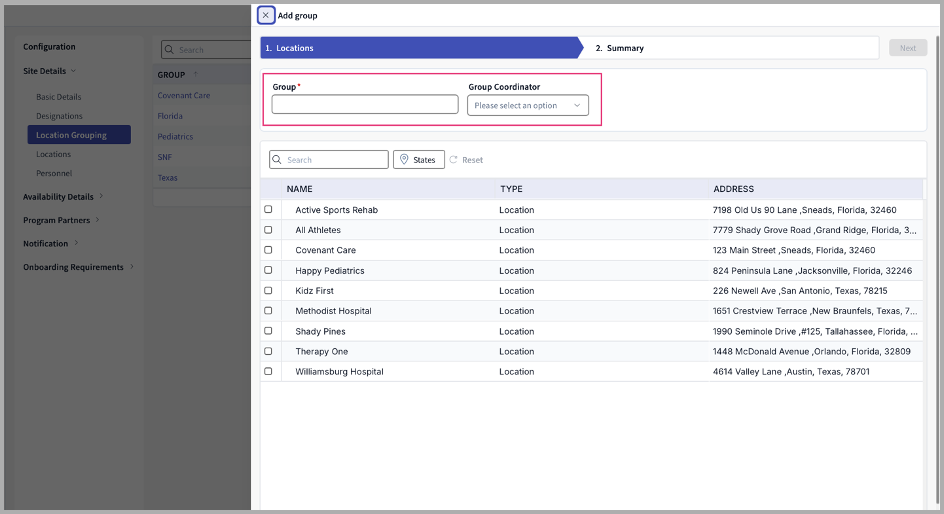This screenshot has height=514, width=944.
Task: Open Location Grouping in the sidebar
Action: (x=71, y=135)
